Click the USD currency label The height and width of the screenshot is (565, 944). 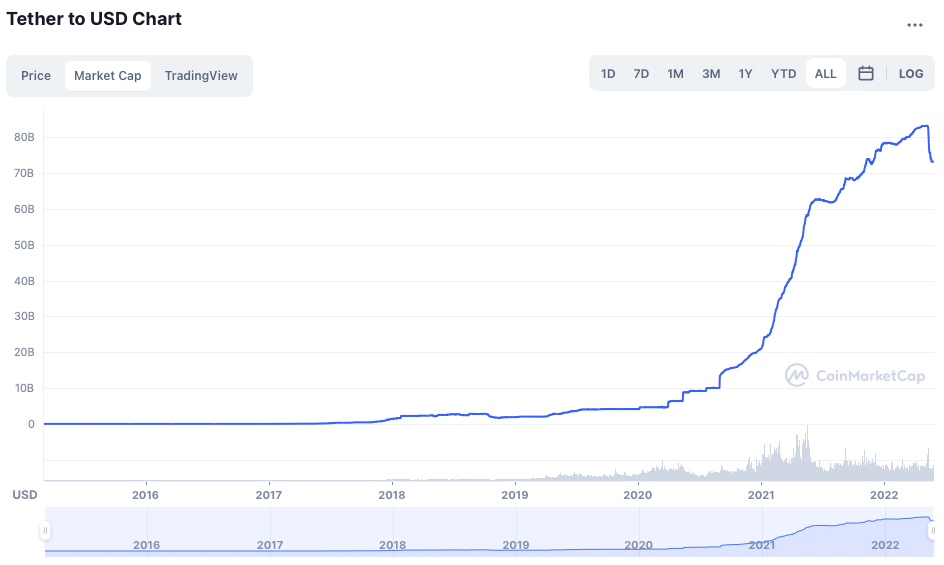[x=25, y=495]
